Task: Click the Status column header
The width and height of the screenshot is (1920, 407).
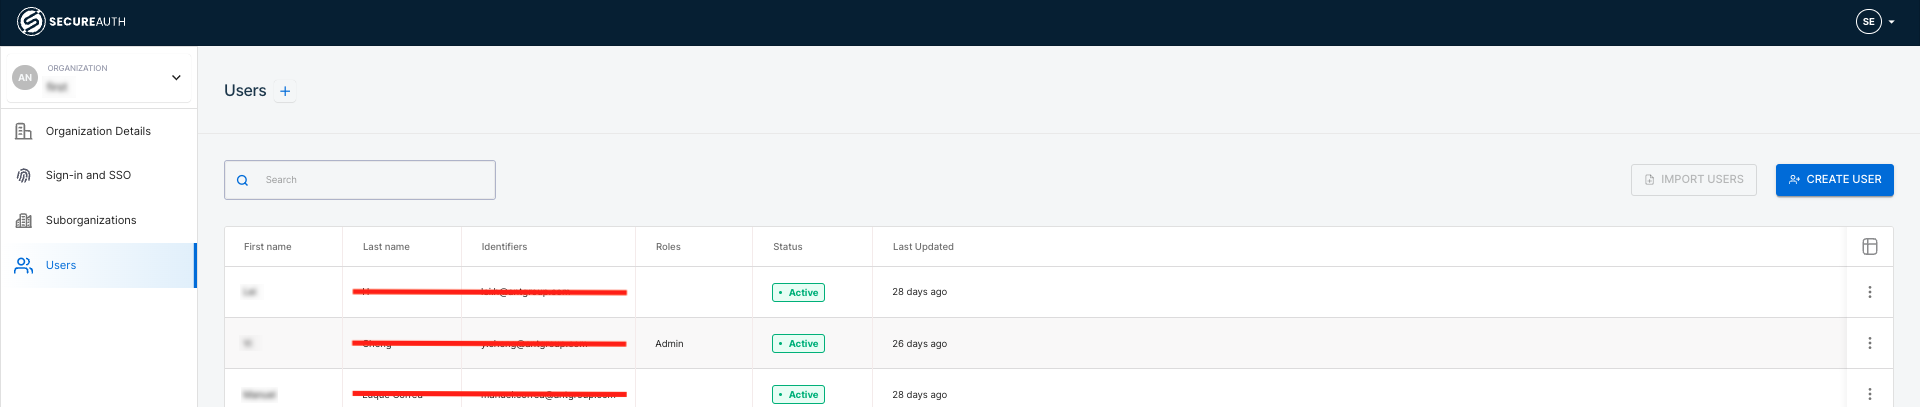Action: pos(787,247)
